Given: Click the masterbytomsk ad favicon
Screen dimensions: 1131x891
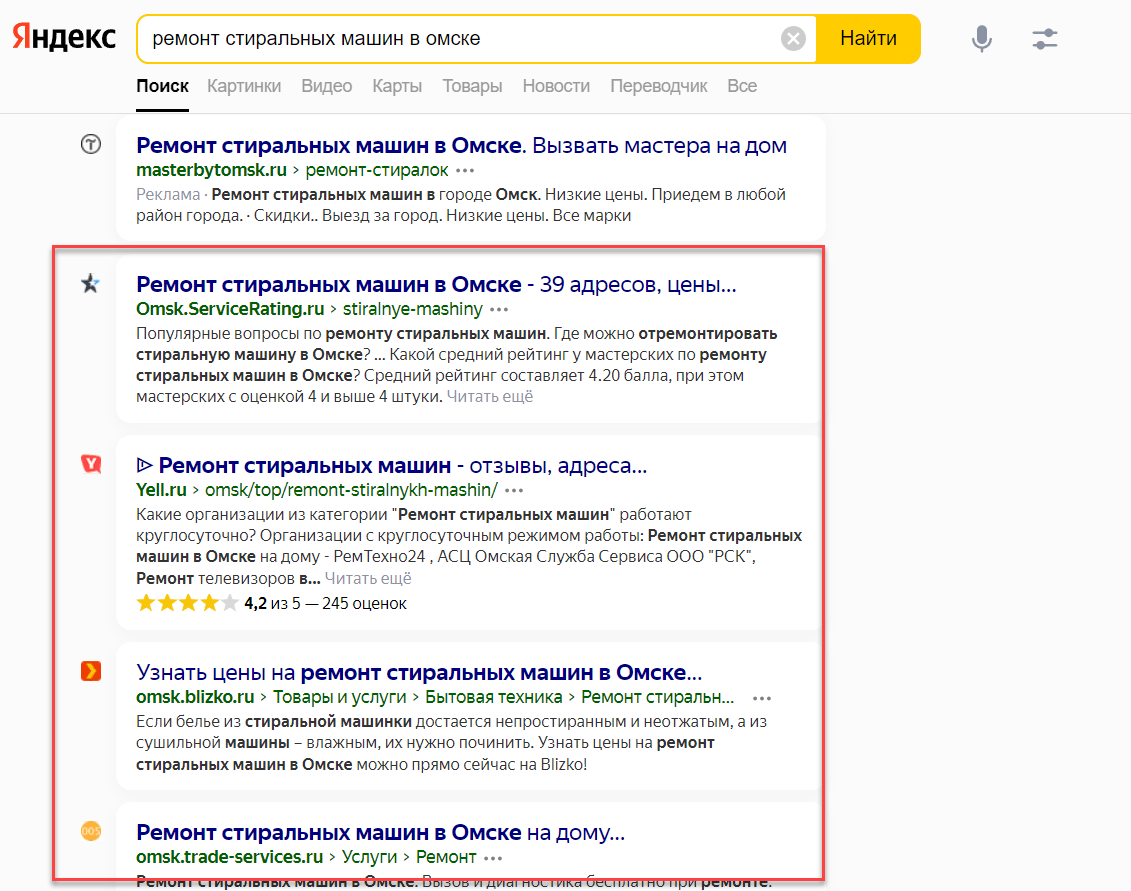Looking at the screenshot, I should (x=91, y=145).
